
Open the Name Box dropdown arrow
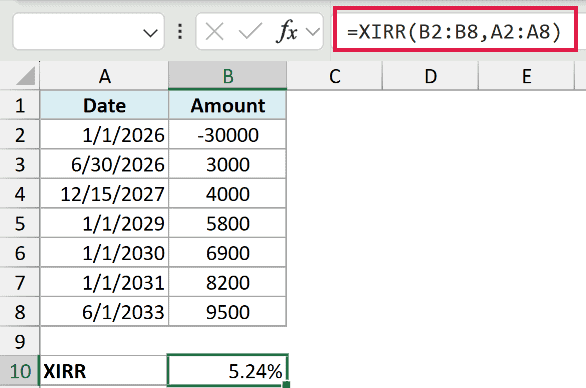pyautogui.click(x=150, y=33)
